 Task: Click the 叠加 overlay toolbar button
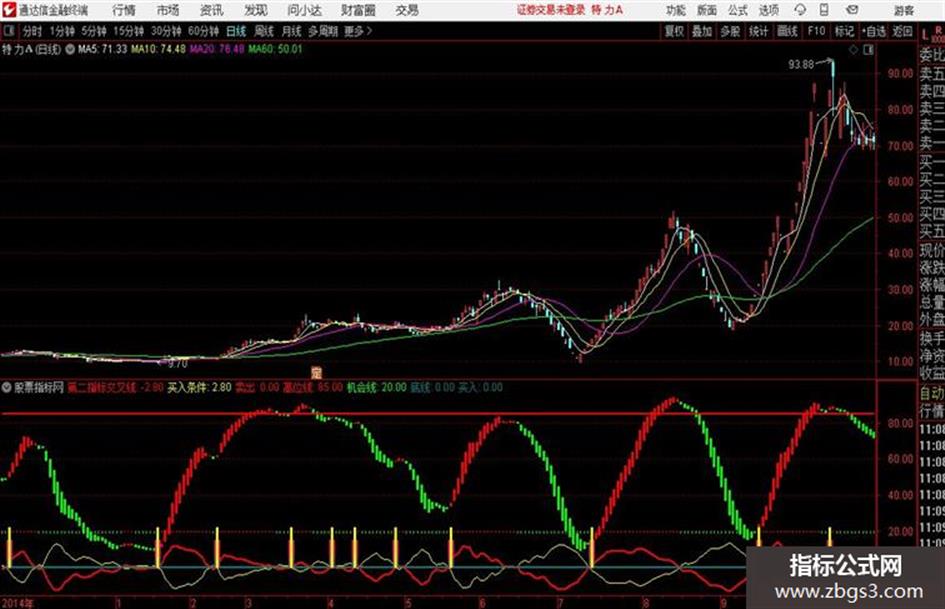(x=702, y=31)
